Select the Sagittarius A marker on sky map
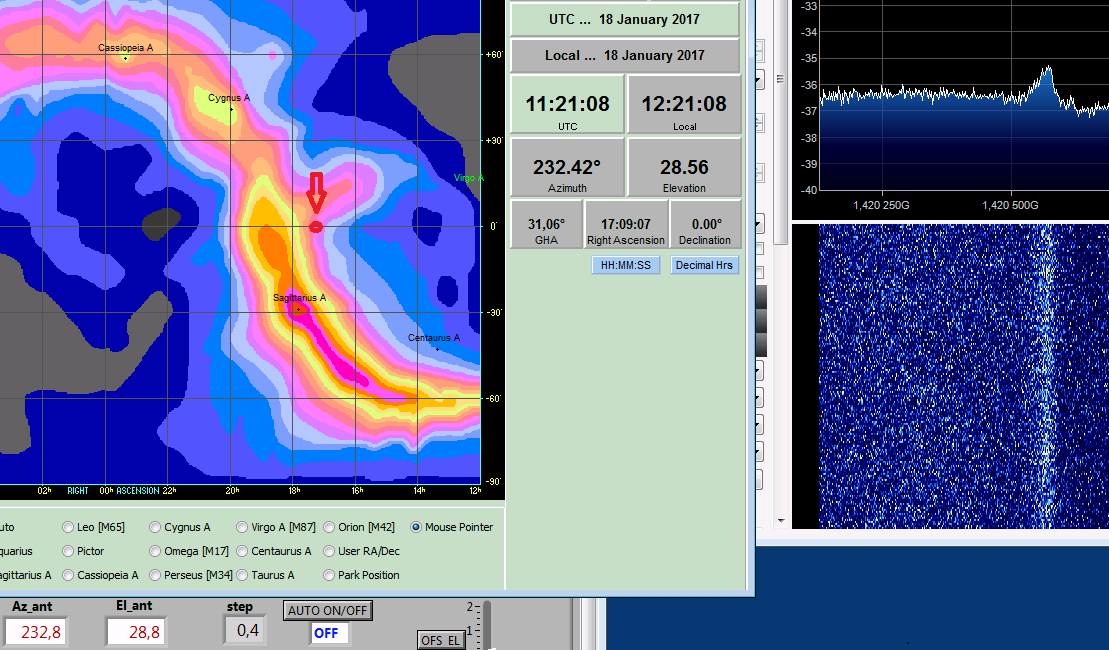This screenshot has width=1109, height=650. 298,309
